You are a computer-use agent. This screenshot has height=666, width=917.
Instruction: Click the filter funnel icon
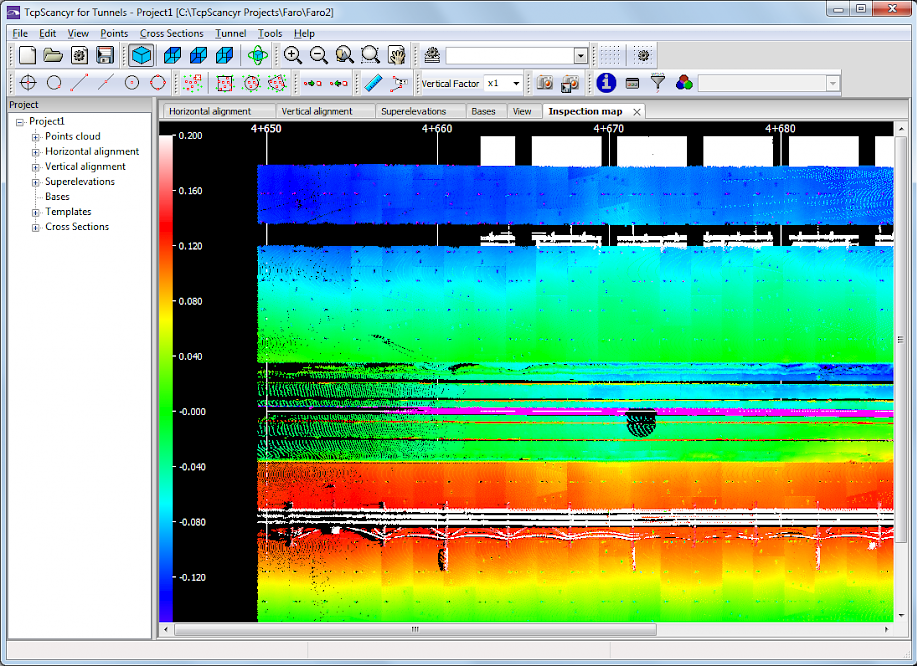(x=658, y=83)
